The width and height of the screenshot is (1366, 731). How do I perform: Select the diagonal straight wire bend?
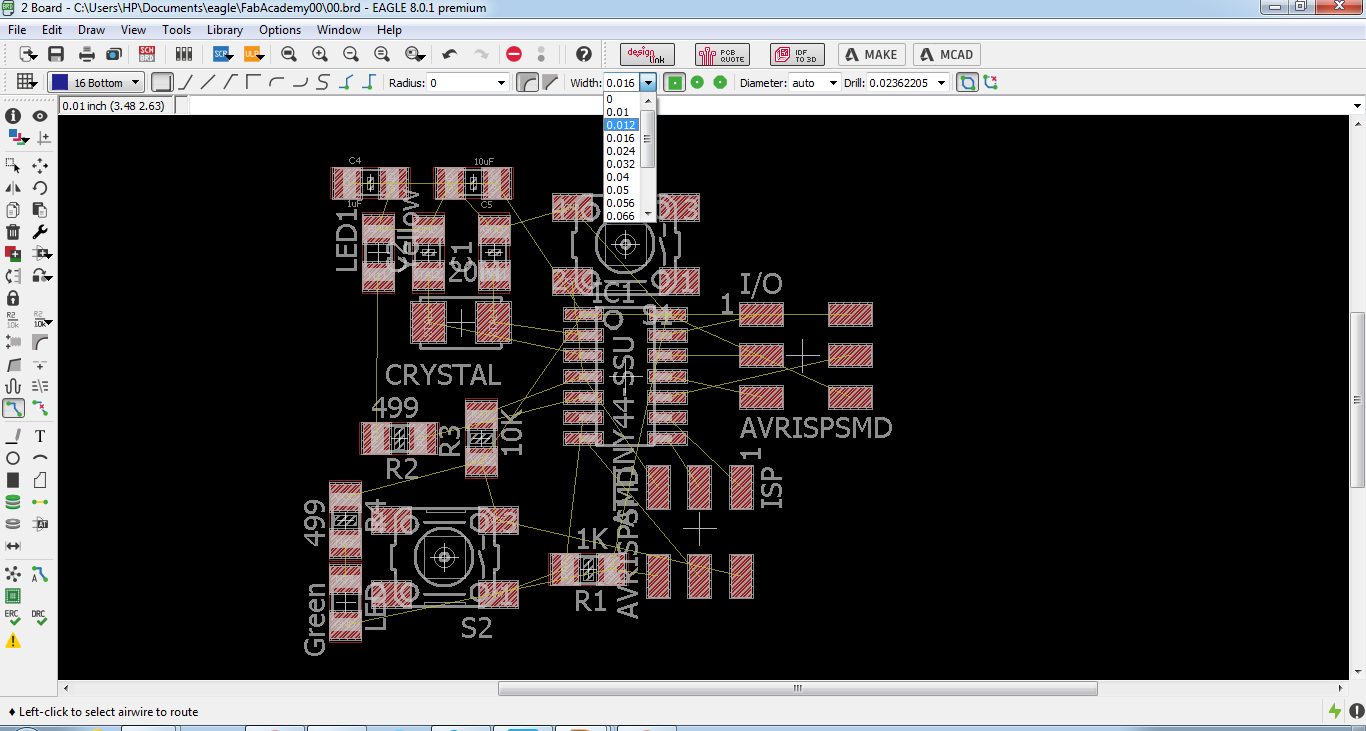point(208,82)
